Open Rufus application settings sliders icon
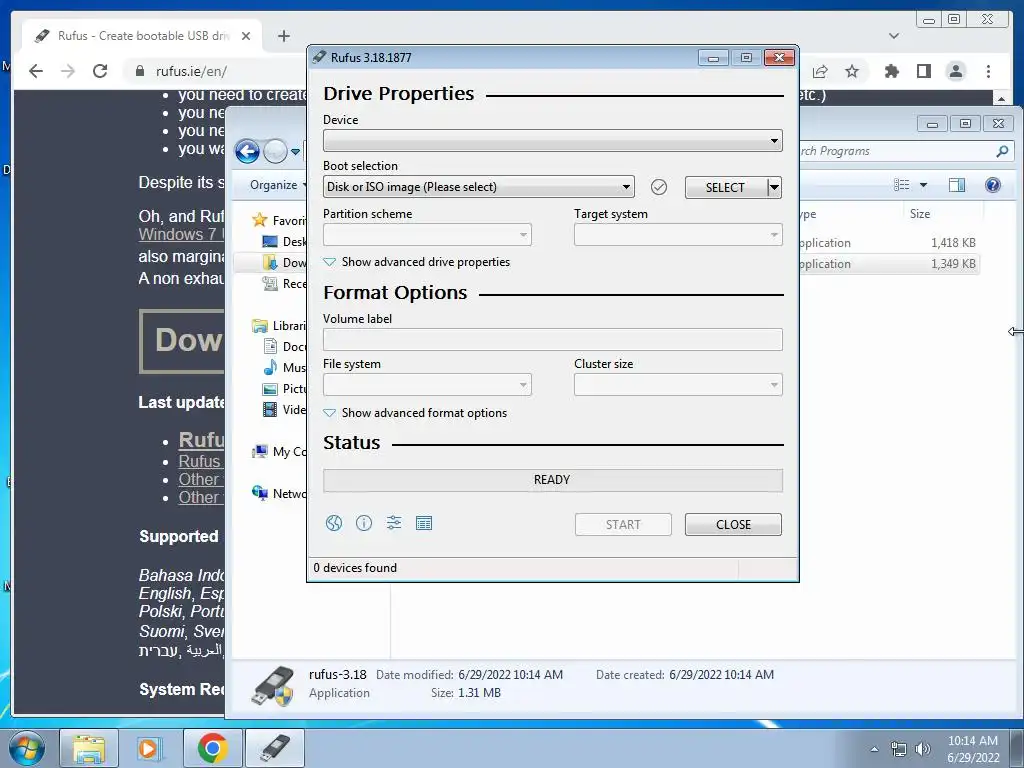The height and width of the screenshot is (768, 1024). pyautogui.click(x=394, y=523)
